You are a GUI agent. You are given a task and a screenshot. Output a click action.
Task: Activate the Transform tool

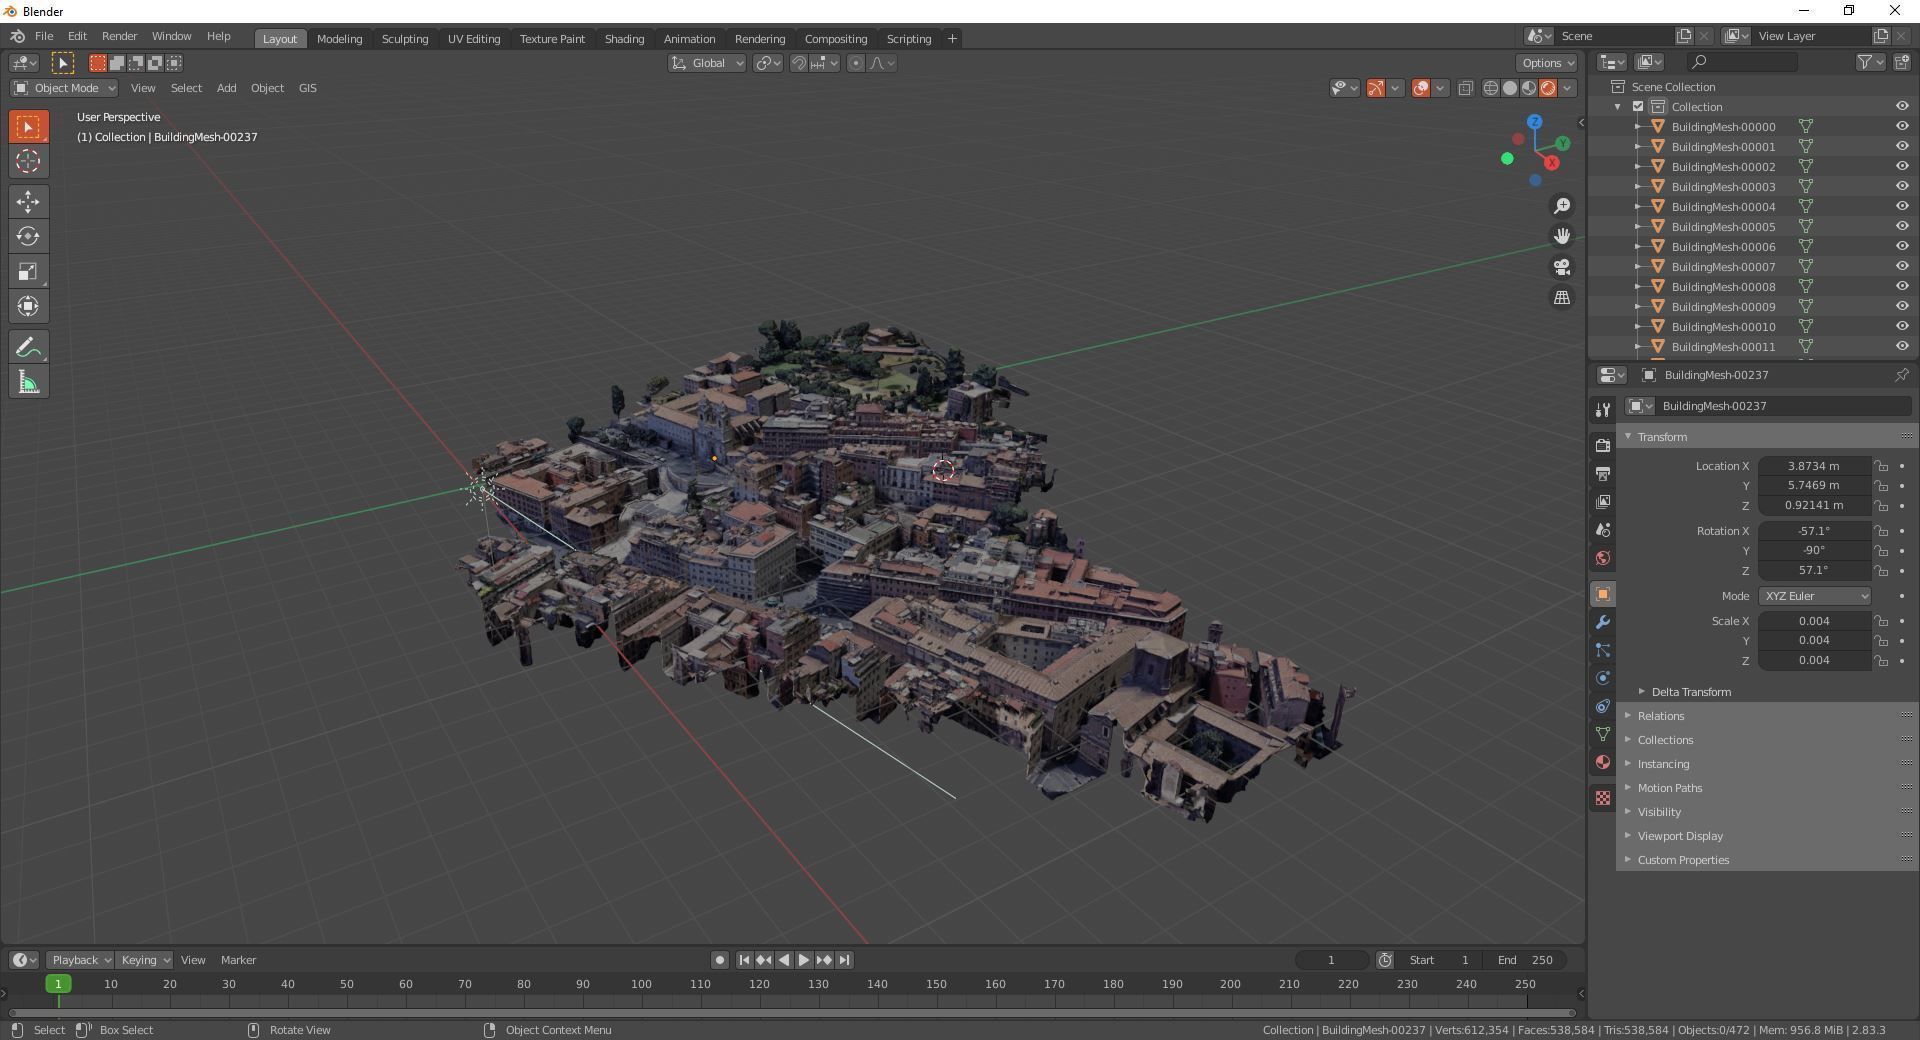(x=28, y=307)
